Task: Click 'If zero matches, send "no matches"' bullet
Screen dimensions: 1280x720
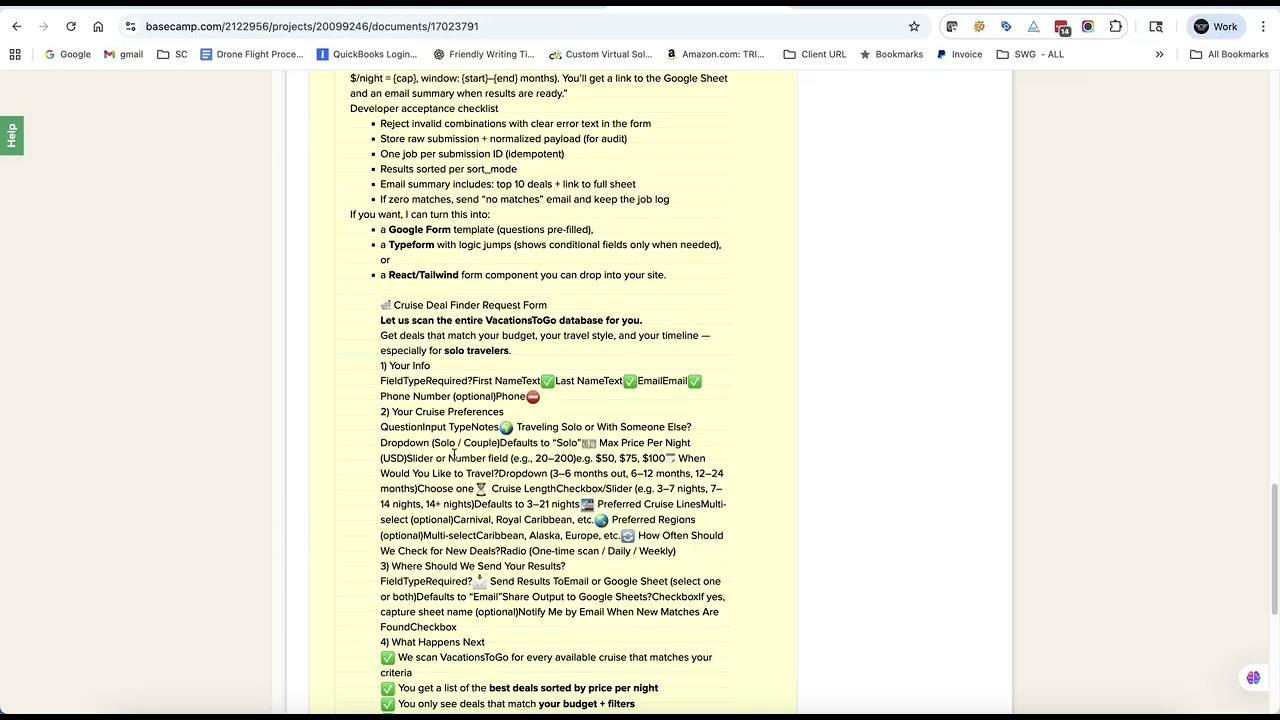Action: coord(524,199)
